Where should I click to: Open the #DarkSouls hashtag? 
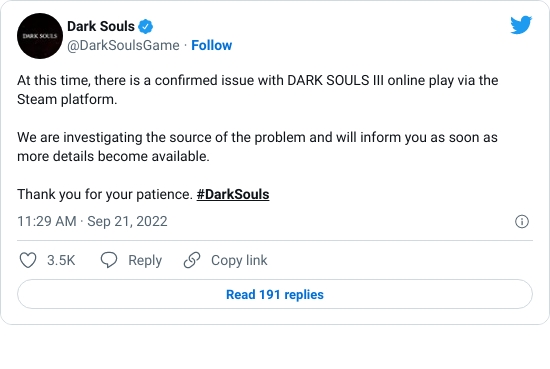coord(233,194)
